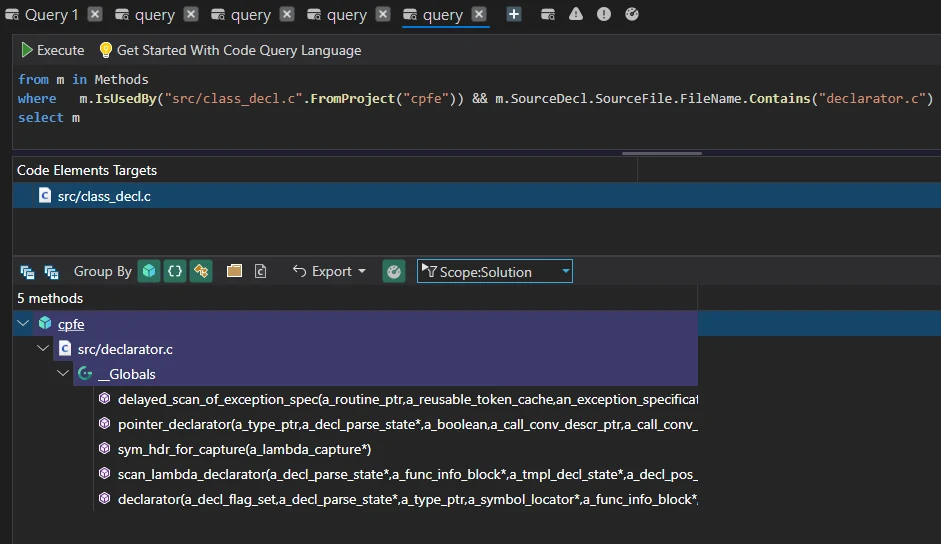Toggle Group By namespace braces button
The width and height of the screenshot is (941, 544).
tap(175, 271)
